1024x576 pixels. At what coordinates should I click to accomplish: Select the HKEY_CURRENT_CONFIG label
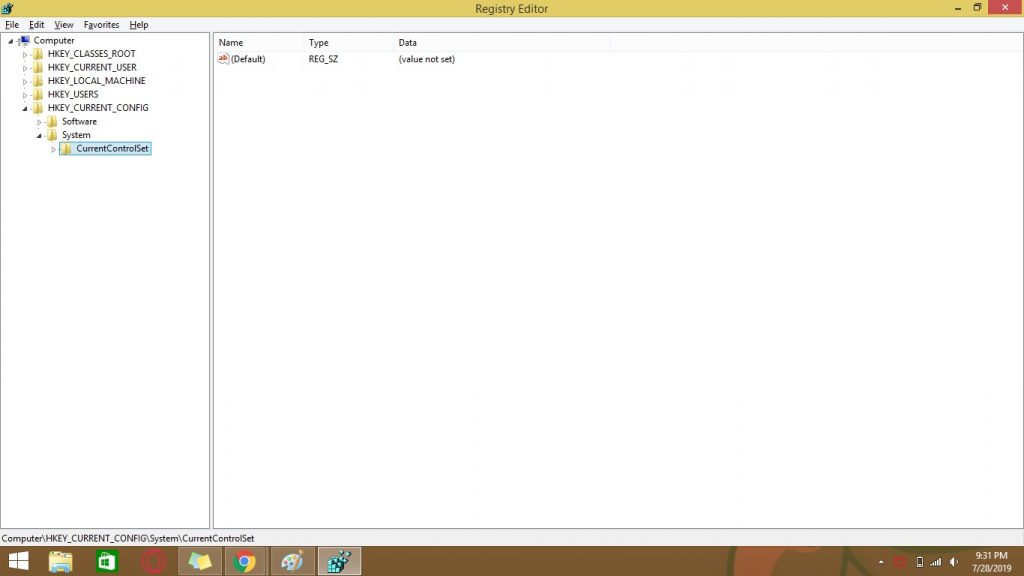[x=98, y=108]
